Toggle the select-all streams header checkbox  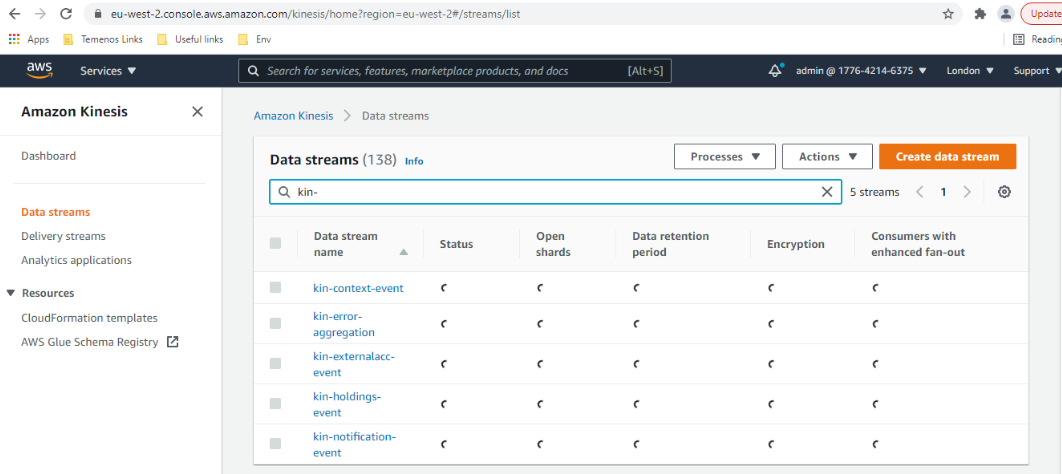(276, 243)
